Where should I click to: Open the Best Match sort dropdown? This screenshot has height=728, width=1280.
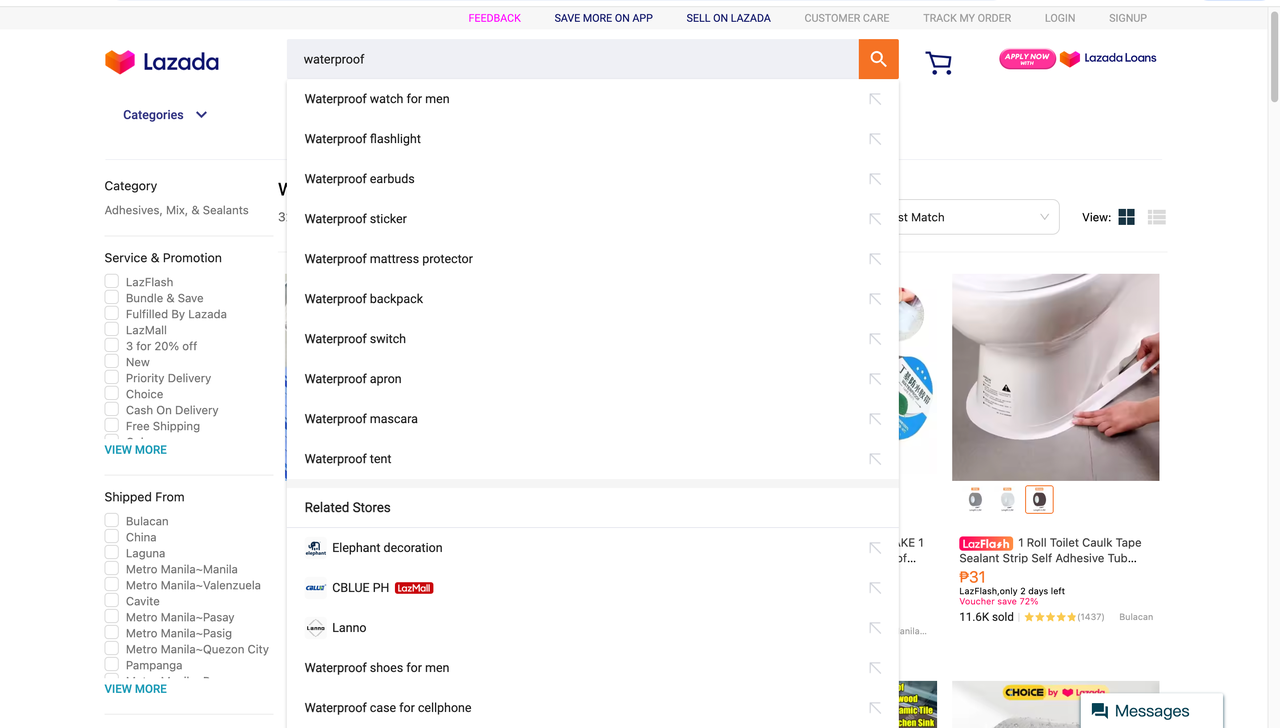pyautogui.click(x=975, y=217)
